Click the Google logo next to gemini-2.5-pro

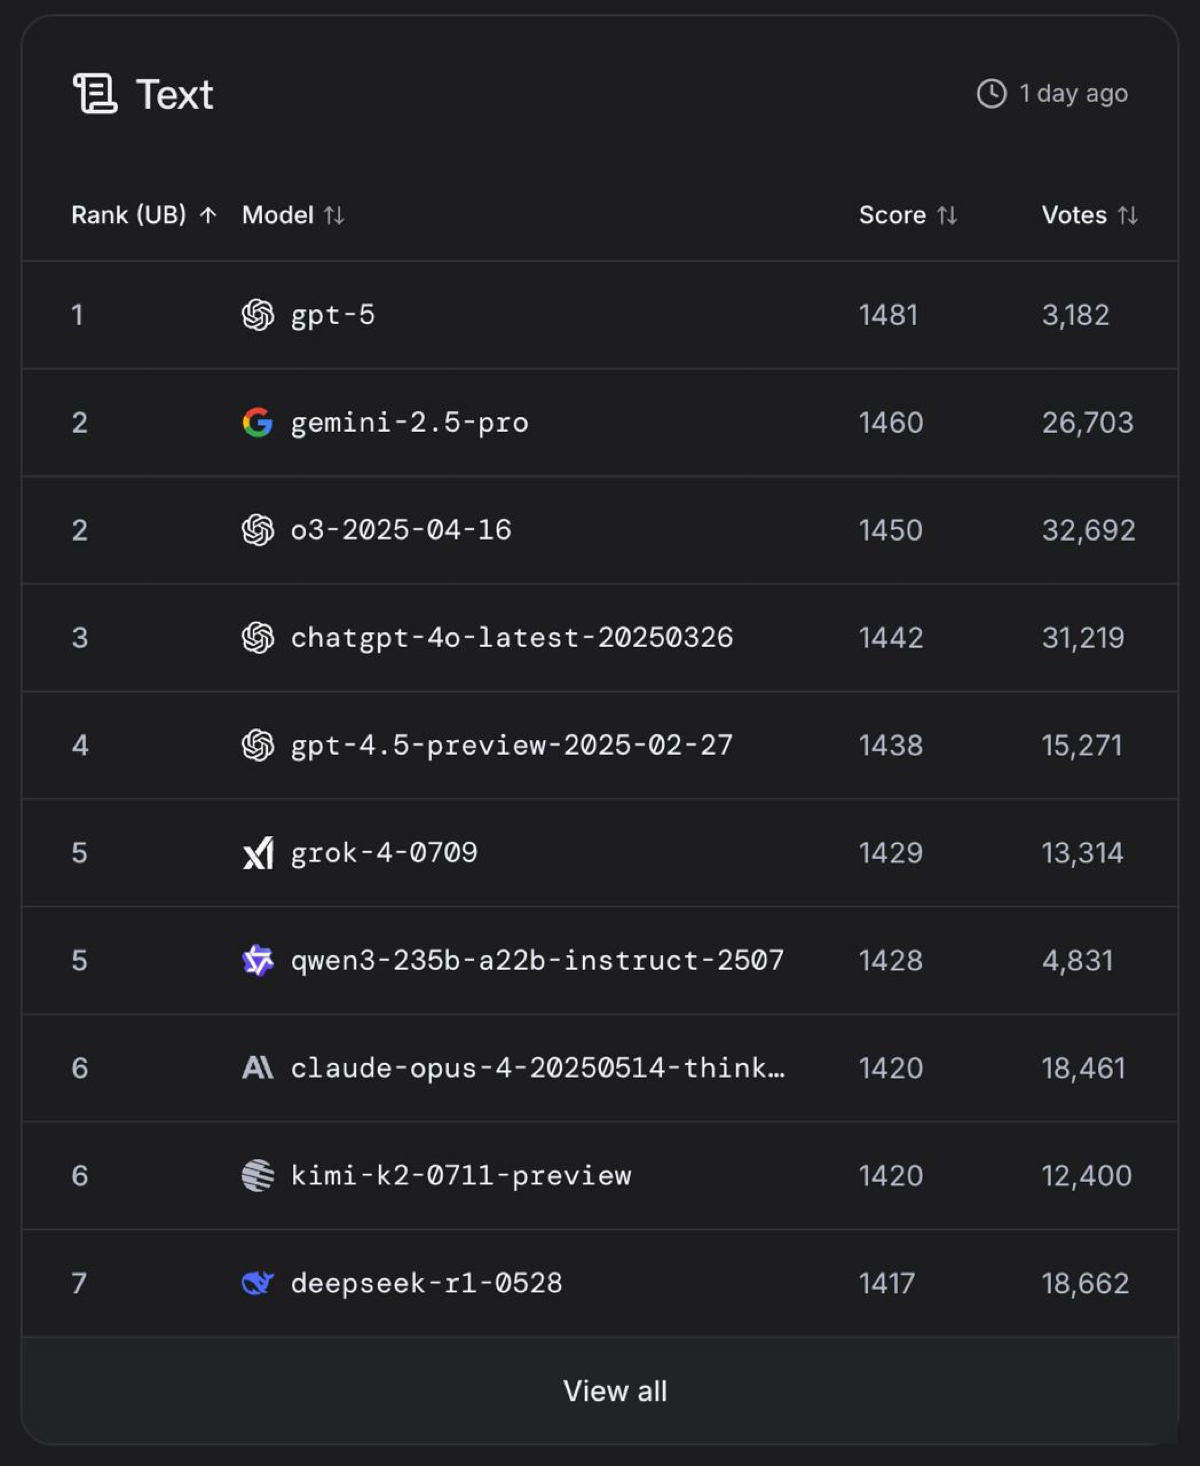258,423
